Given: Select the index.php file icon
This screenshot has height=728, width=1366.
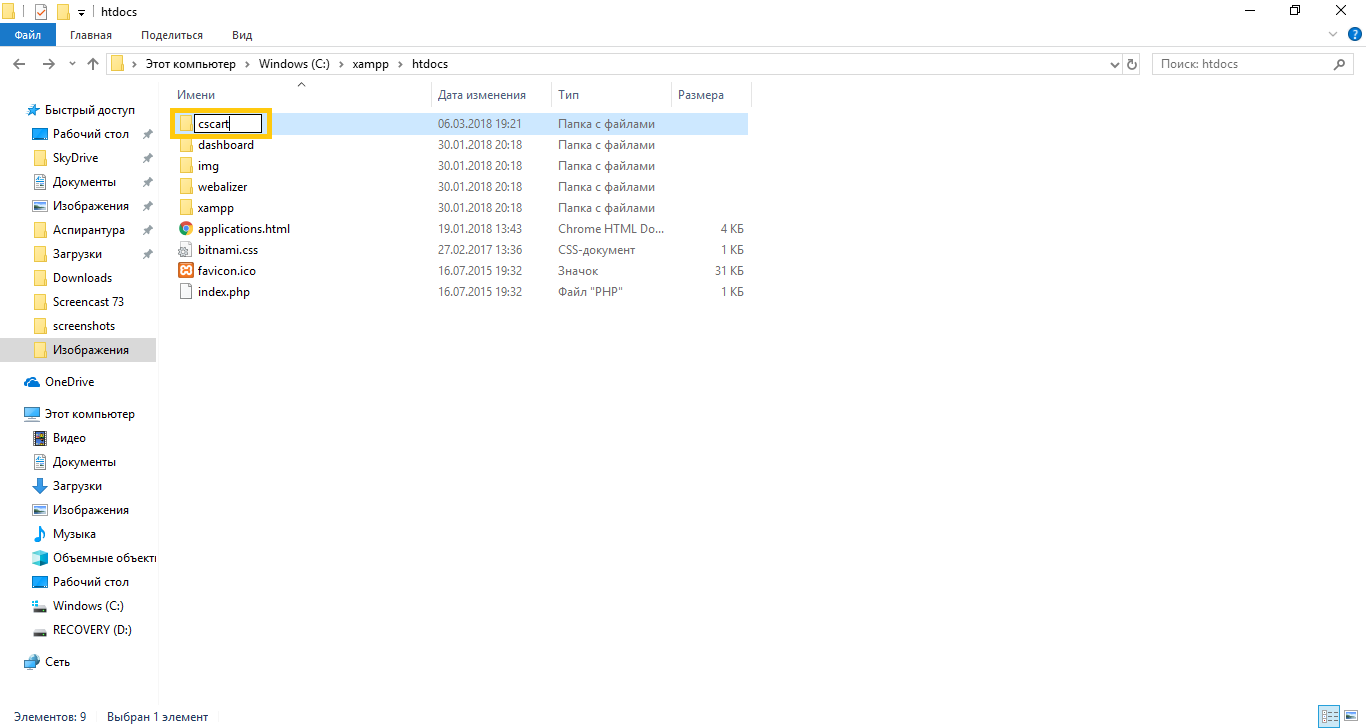Looking at the screenshot, I should pos(186,292).
